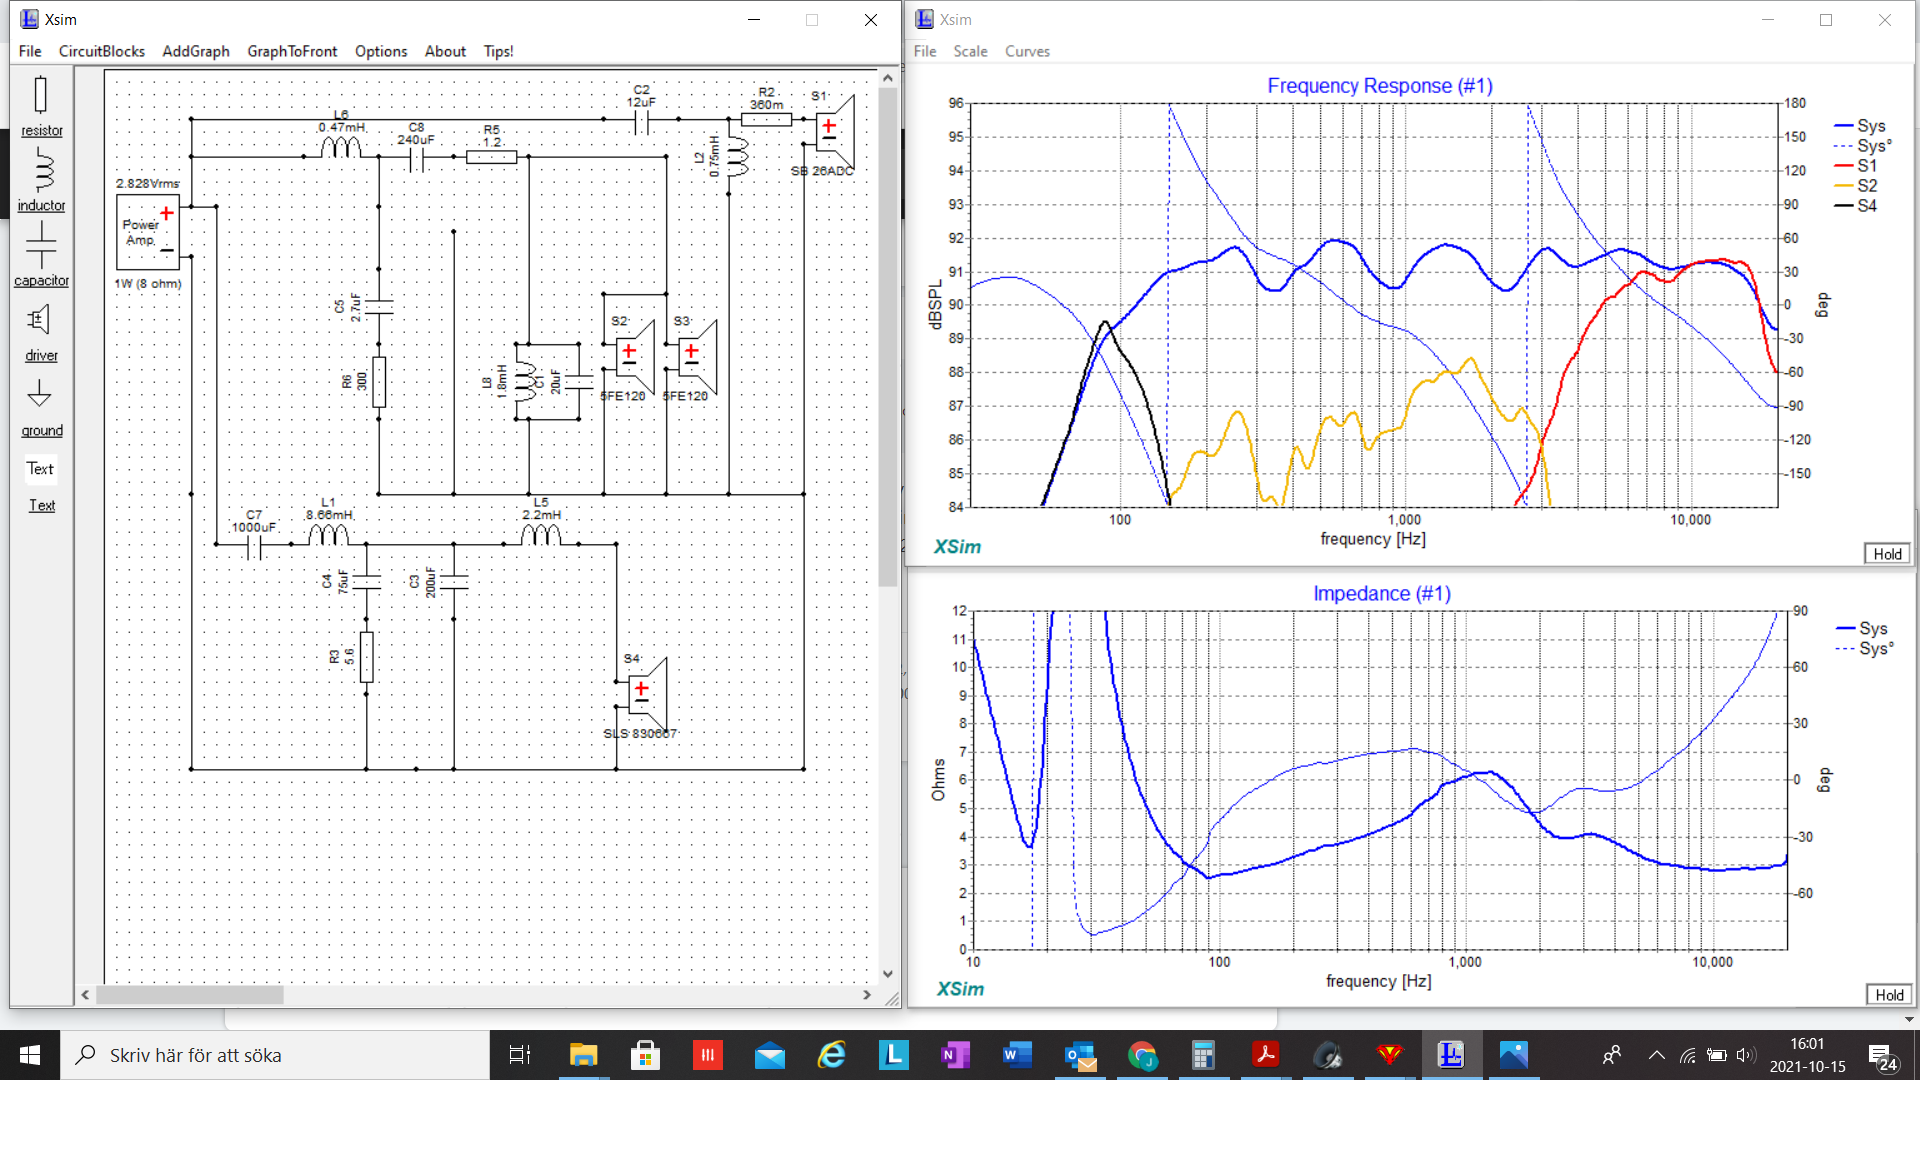The height and width of the screenshot is (1152, 1920).
Task: Click the schematic horizontal scrollbar thumb
Action: [x=189, y=995]
